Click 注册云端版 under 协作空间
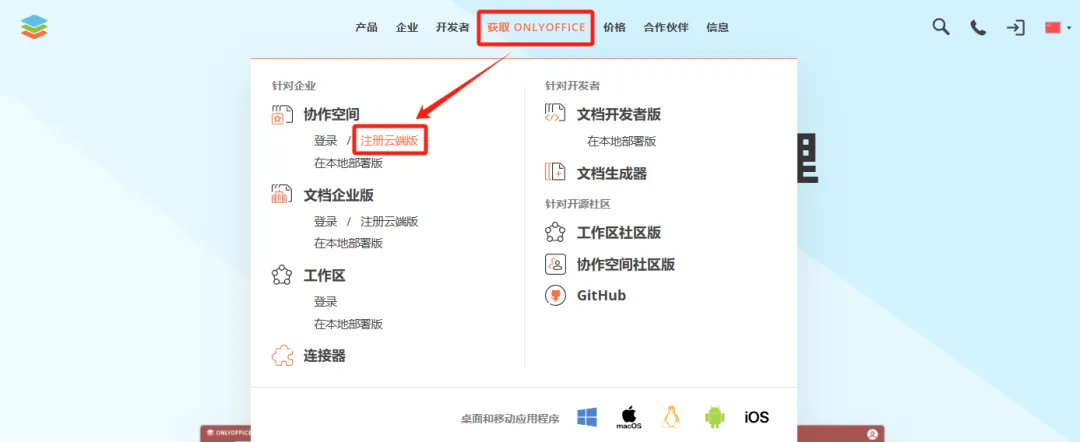 coord(389,140)
